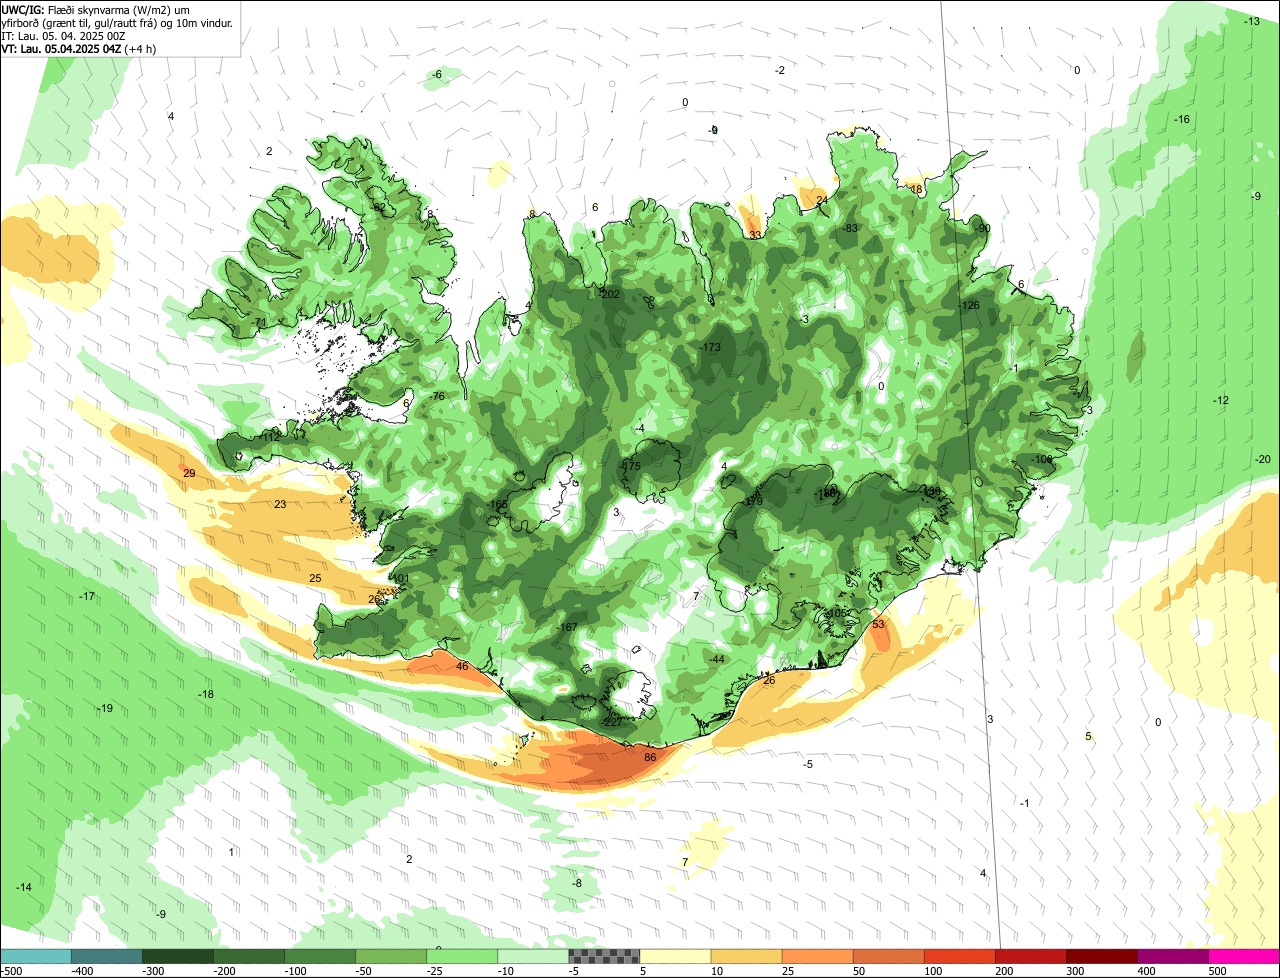Click the legend swatch between -400 and -300
Viewport: 1280px width, 978px height.
tap(106, 956)
